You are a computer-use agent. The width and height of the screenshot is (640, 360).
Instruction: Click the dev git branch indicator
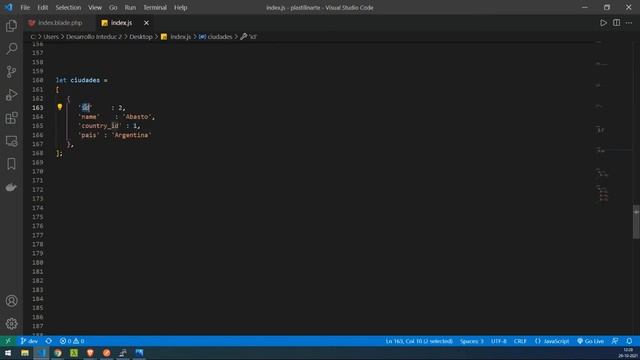tap(29, 341)
